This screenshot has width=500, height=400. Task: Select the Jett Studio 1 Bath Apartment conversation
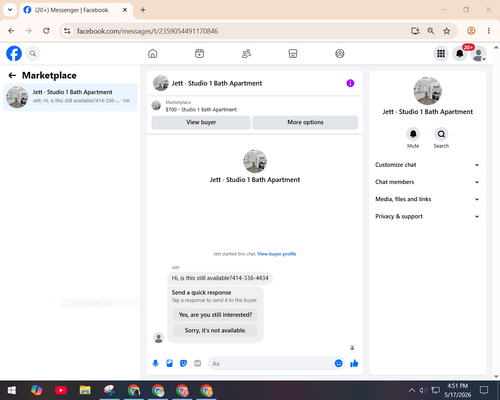pyautogui.click(x=70, y=97)
